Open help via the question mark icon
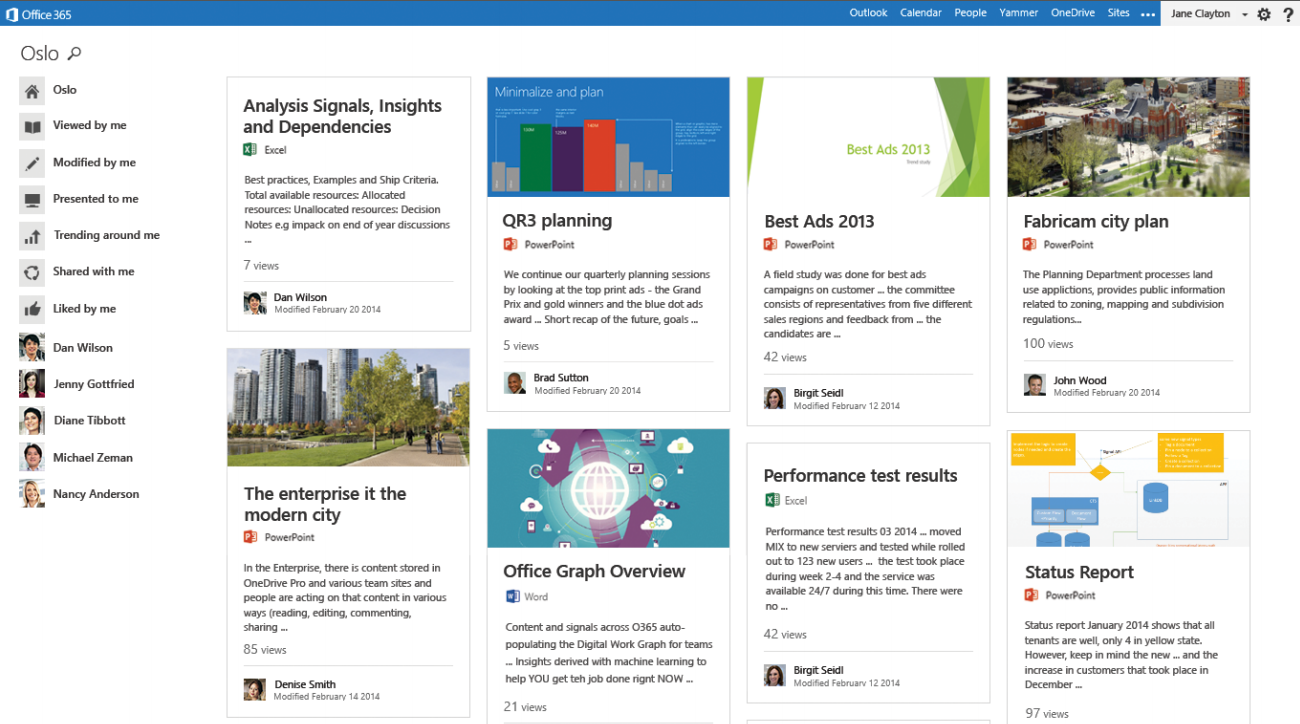1300x724 pixels. click(1288, 14)
